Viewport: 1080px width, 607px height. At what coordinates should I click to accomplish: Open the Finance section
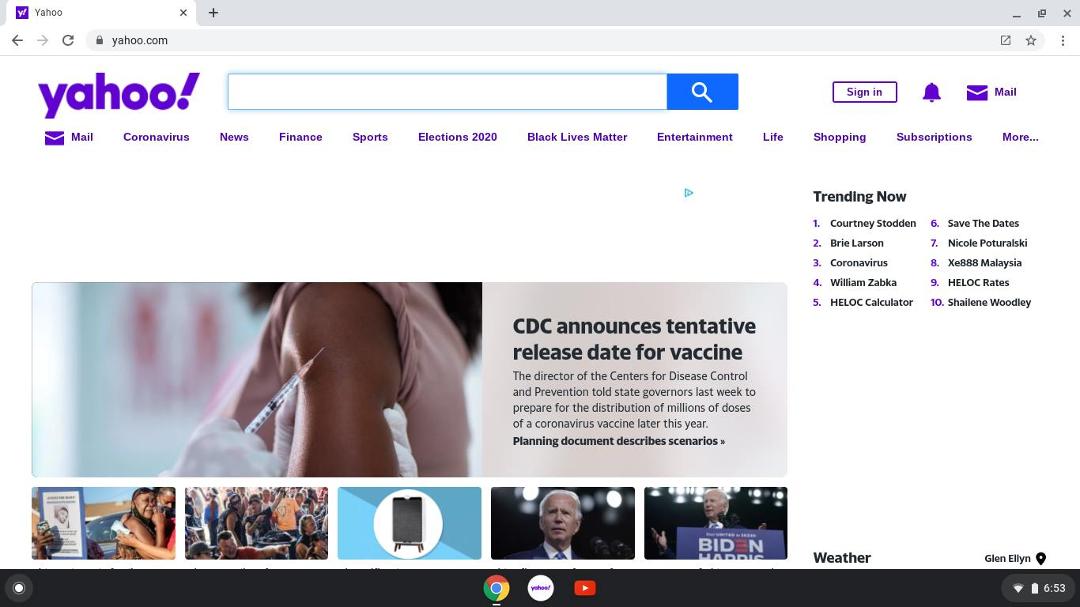coord(300,137)
